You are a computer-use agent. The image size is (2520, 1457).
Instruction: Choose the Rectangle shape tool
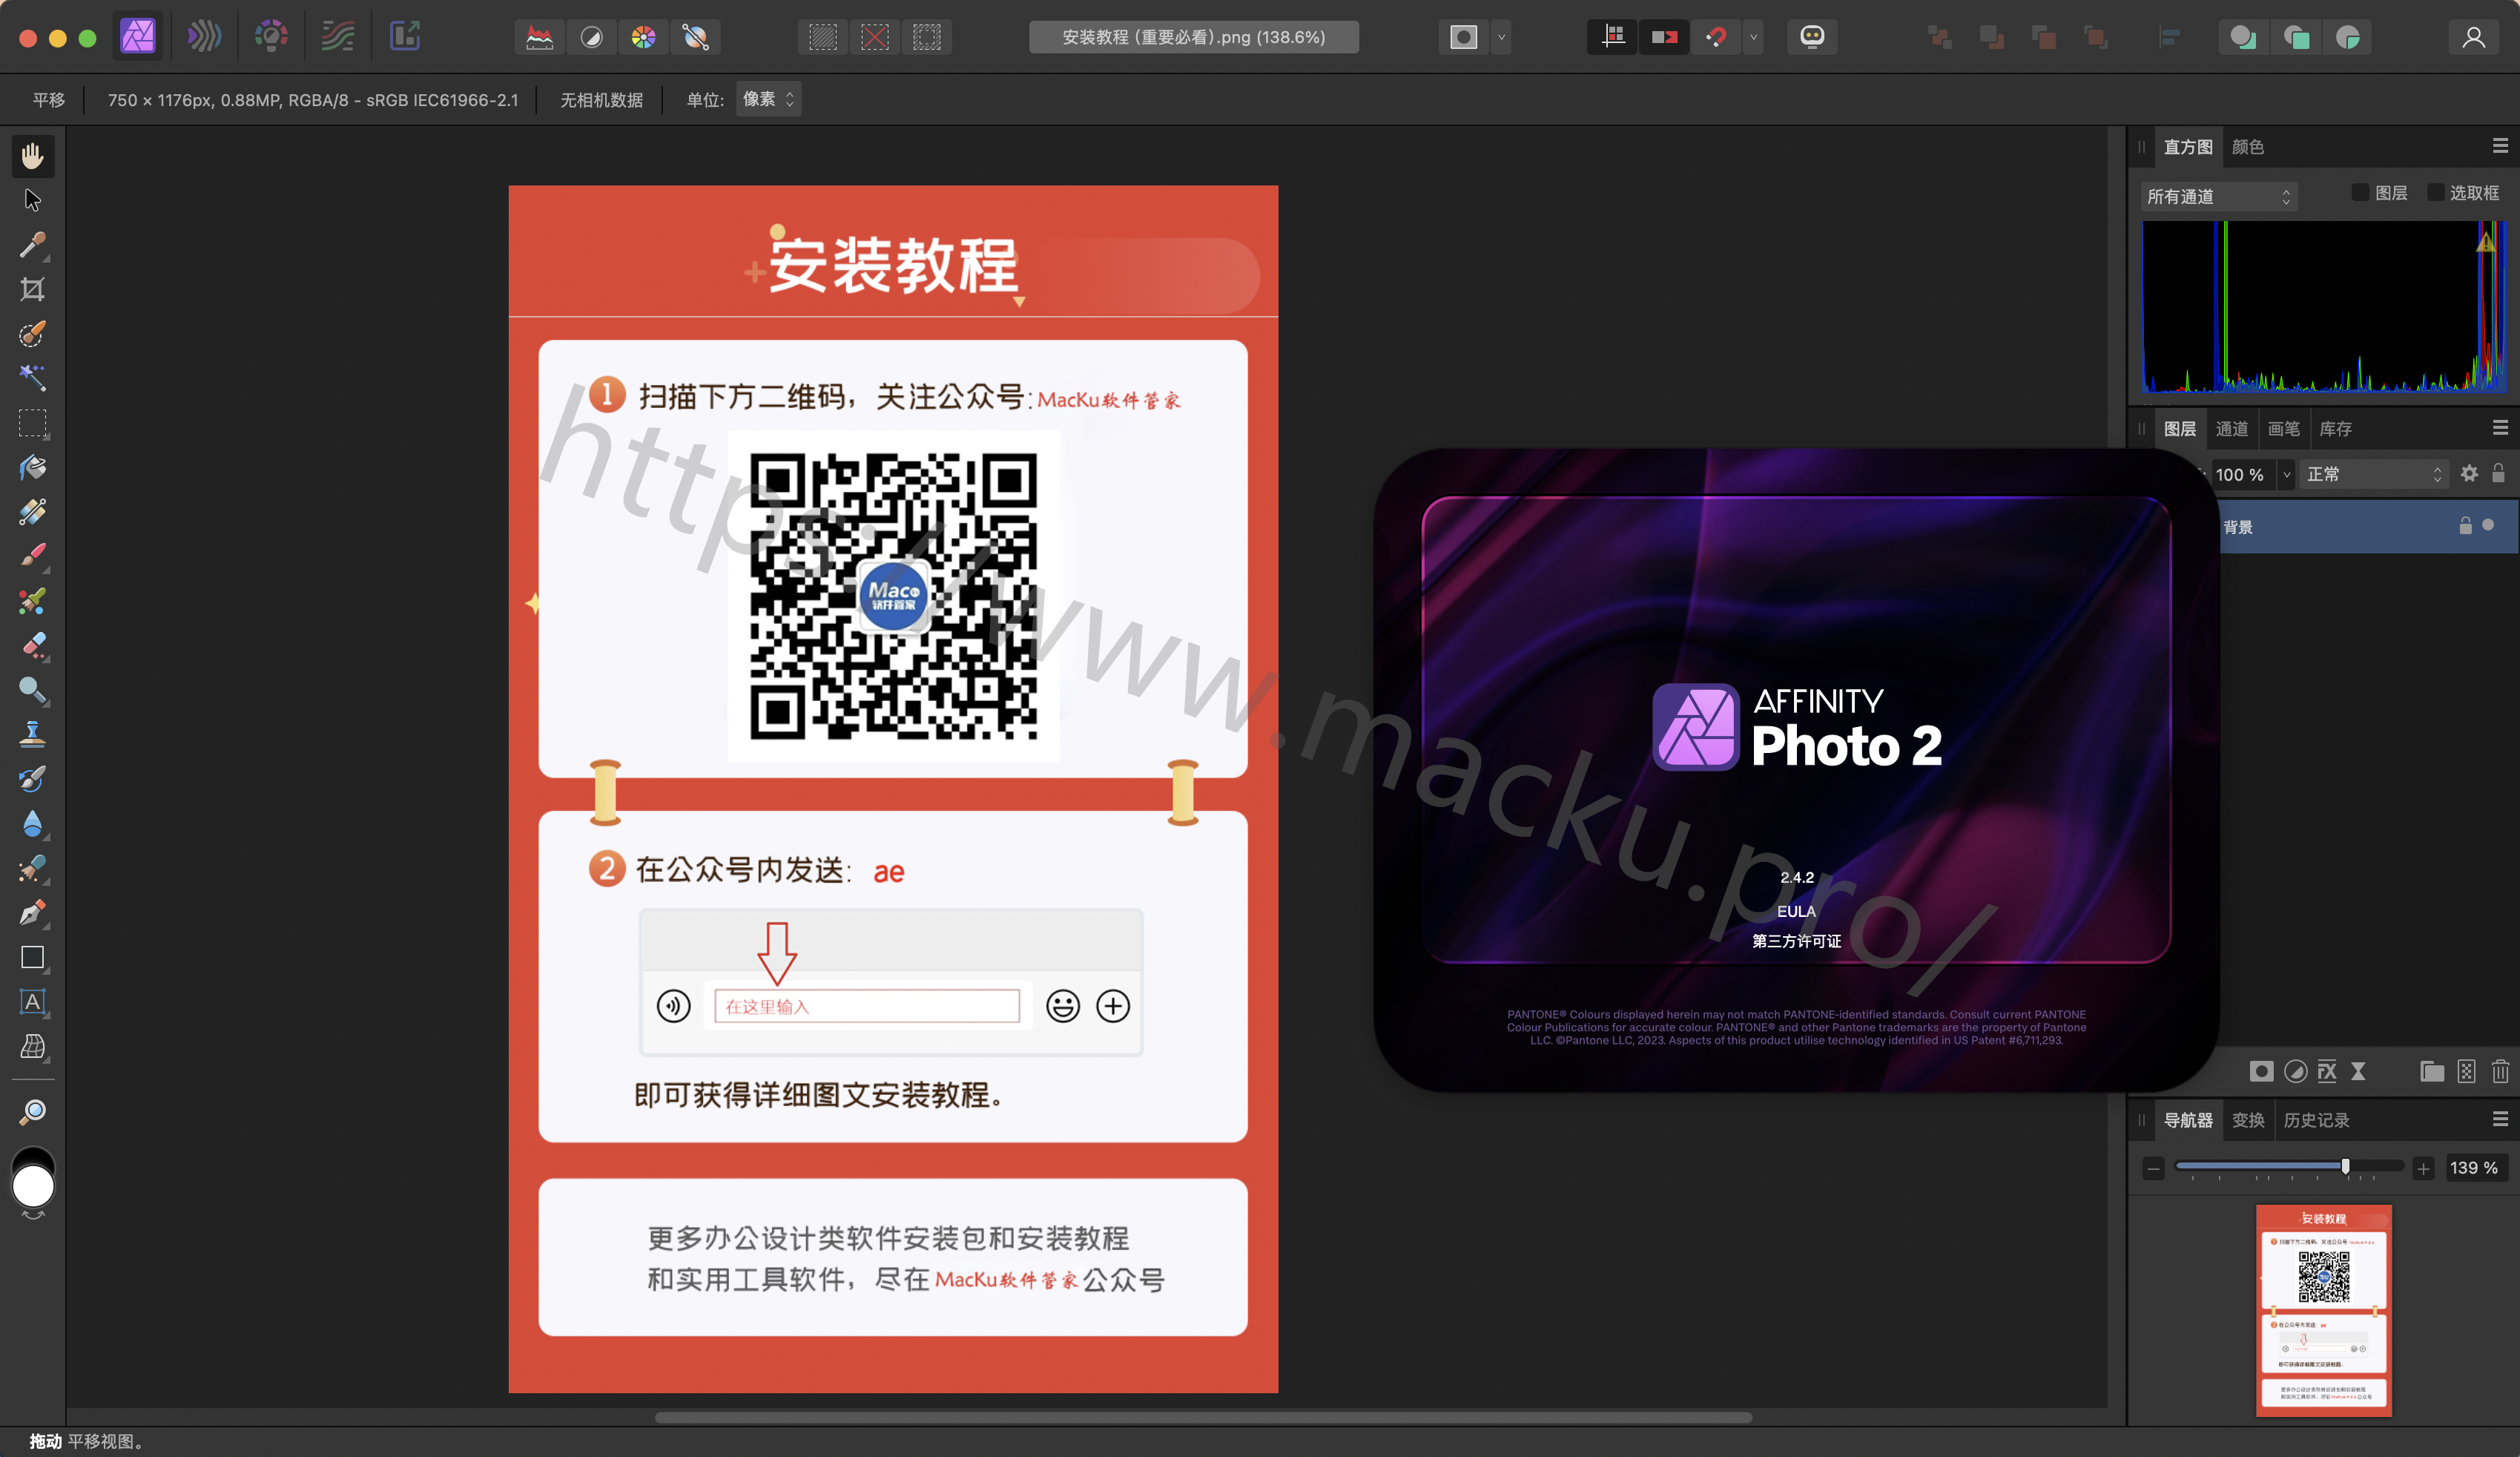point(32,957)
